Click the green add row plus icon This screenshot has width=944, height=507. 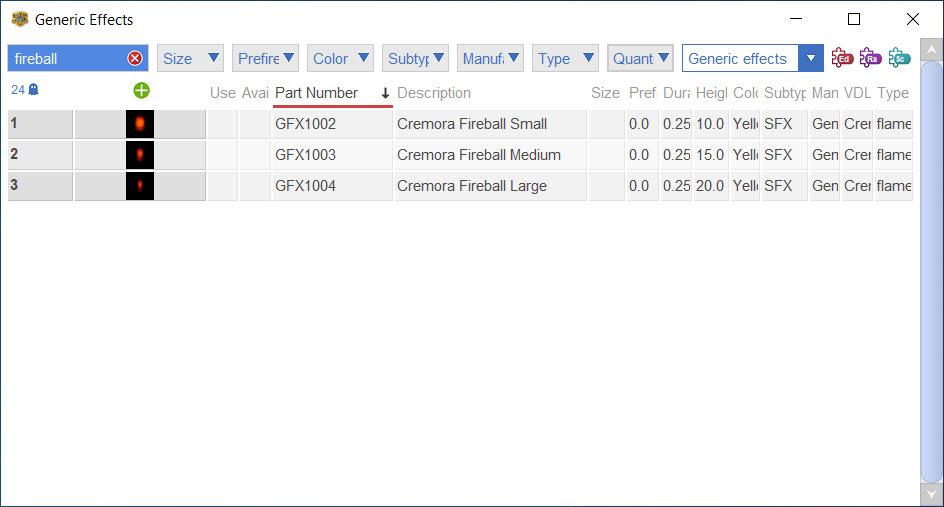pos(141,91)
